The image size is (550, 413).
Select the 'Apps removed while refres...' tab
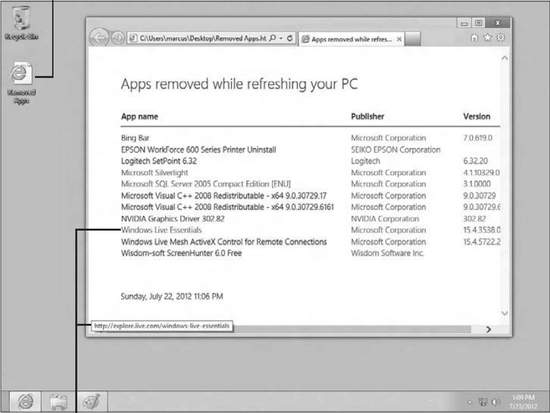[350, 39]
